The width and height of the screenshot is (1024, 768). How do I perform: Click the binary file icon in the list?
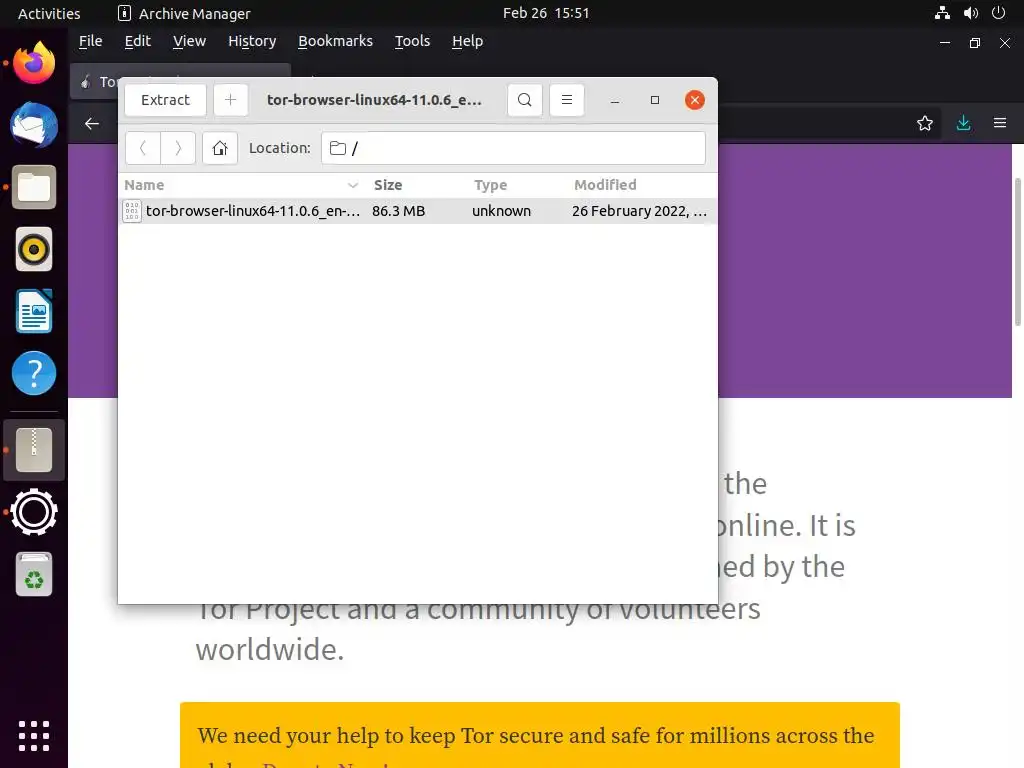(132, 211)
